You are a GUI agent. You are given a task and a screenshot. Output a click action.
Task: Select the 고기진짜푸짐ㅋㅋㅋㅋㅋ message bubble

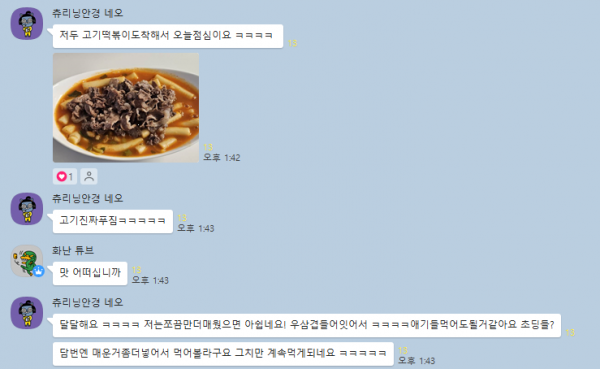(112, 221)
